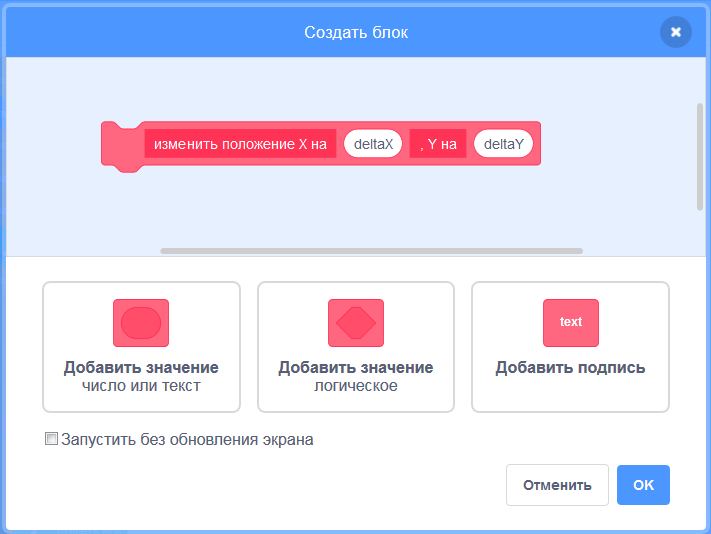Click the vertical scrollbar in the preview area

pyautogui.click(x=700, y=156)
